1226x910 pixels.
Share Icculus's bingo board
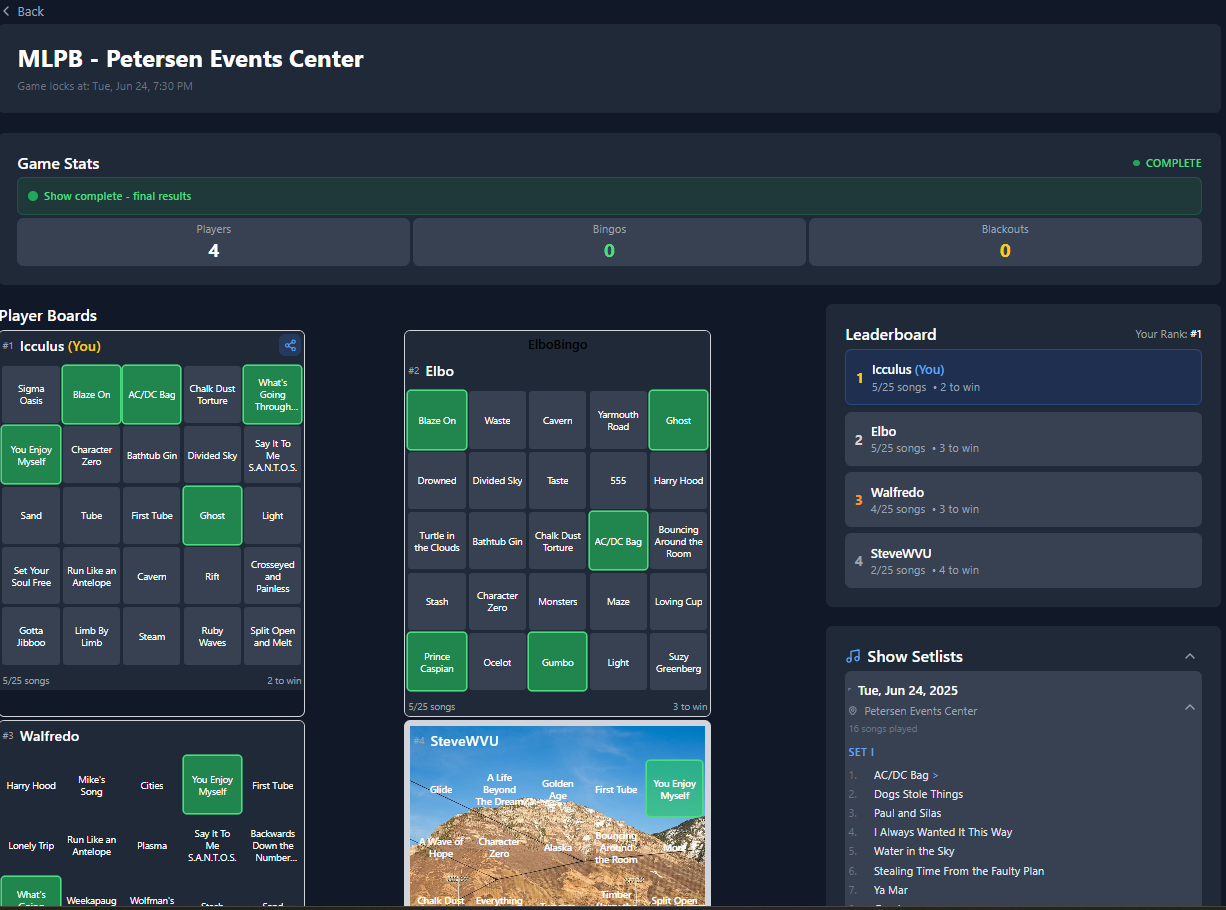[289, 345]
